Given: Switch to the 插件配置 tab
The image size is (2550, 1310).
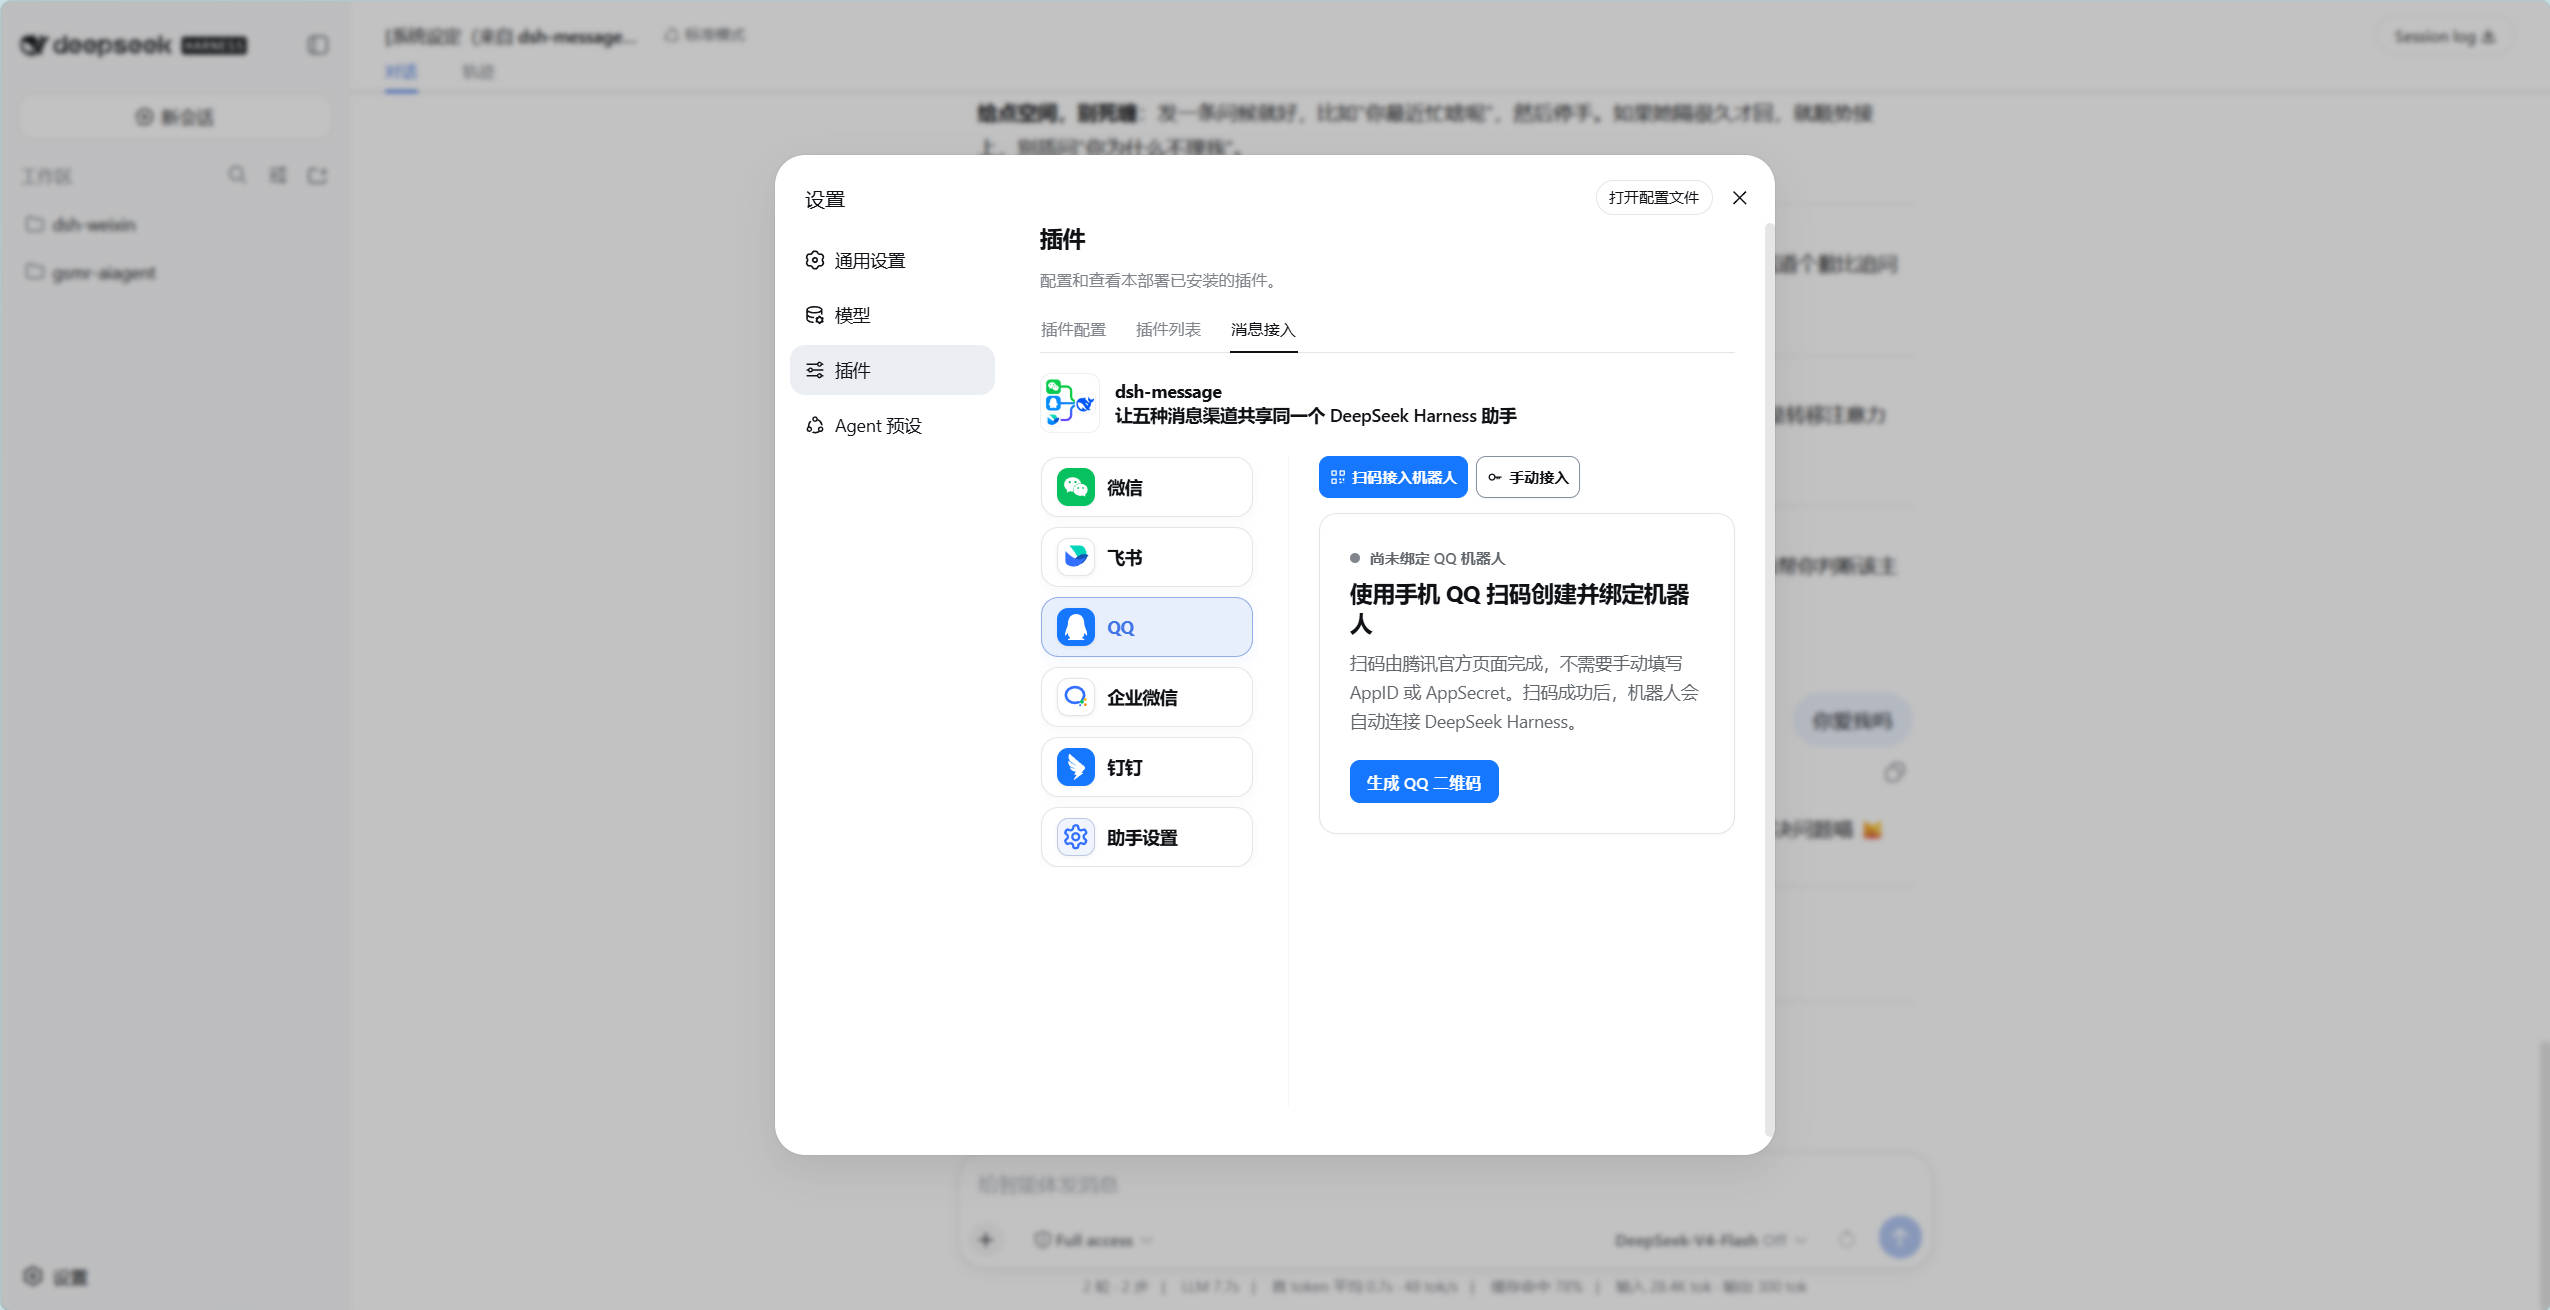Looking at the screenshot, I should (x=1073, y=329).
